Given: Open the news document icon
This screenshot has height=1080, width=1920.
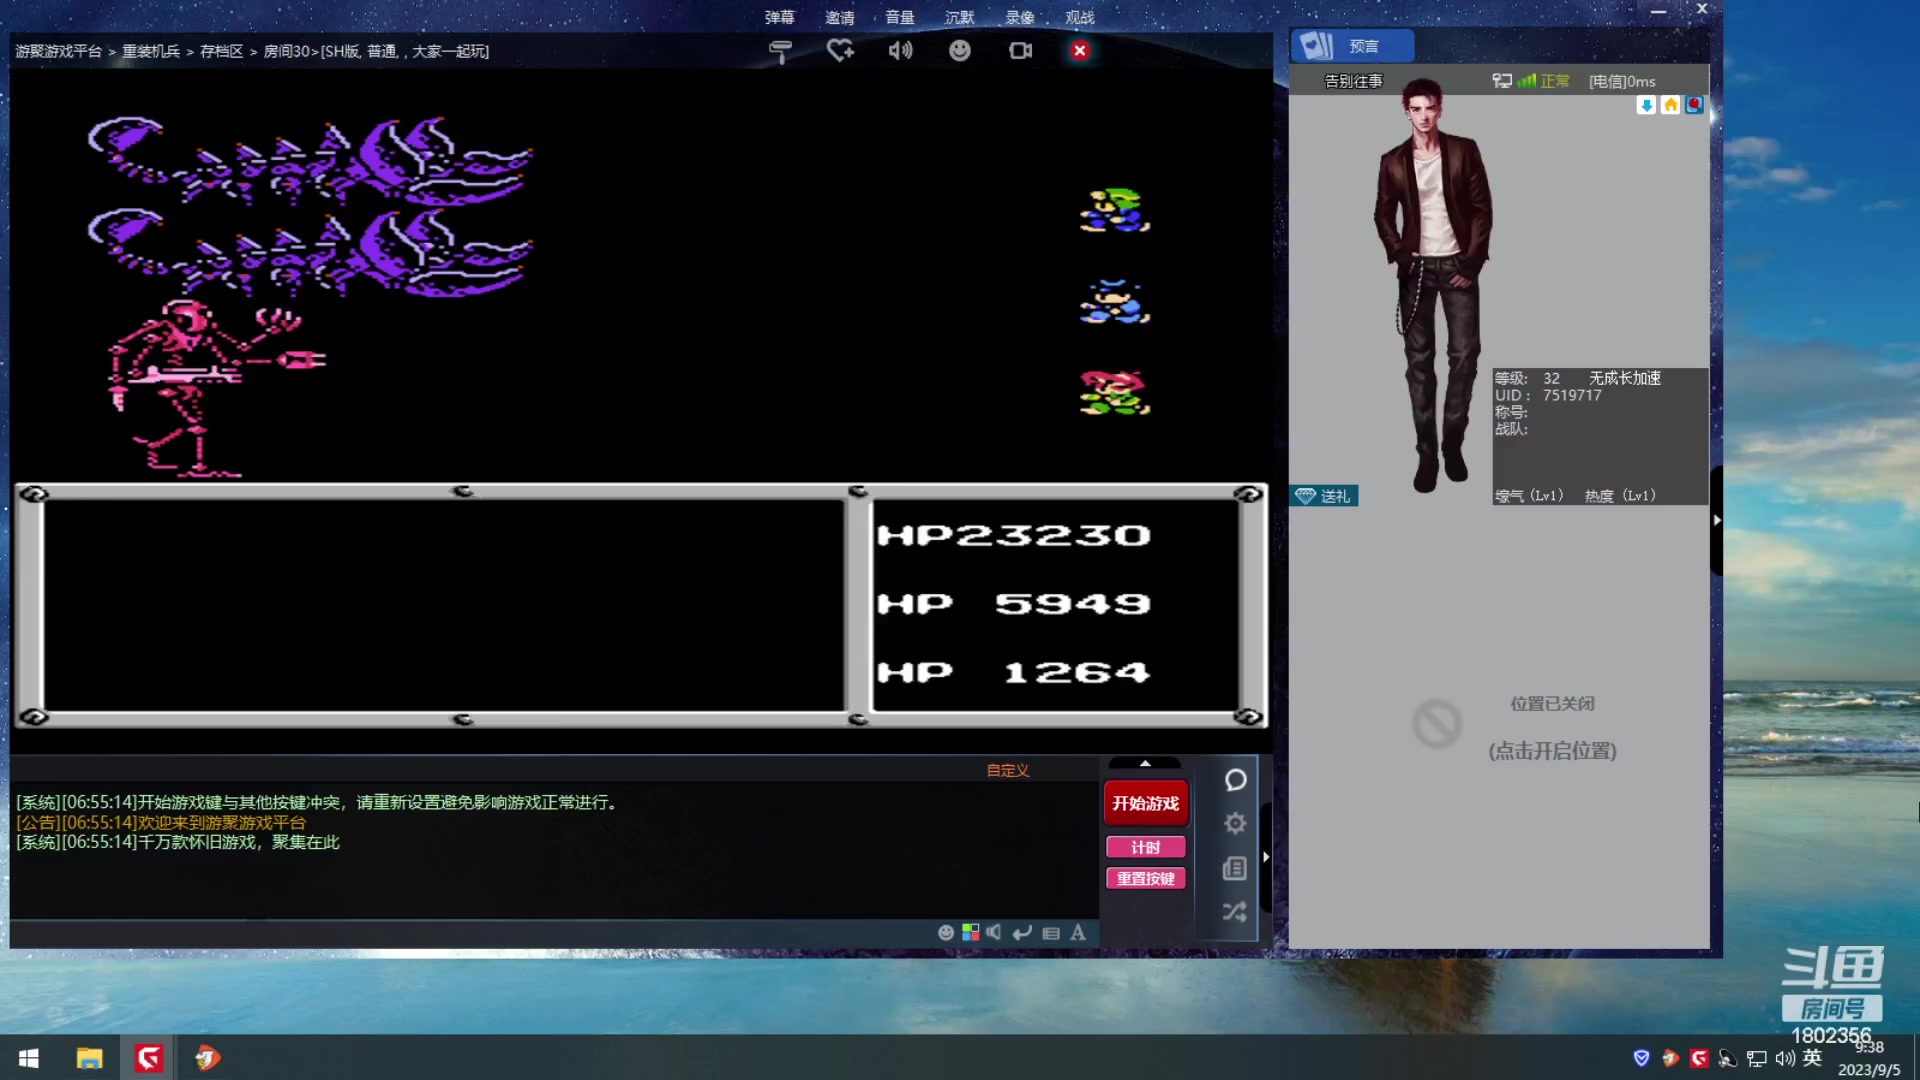Looking at the screenshot, I should 1235,868.
